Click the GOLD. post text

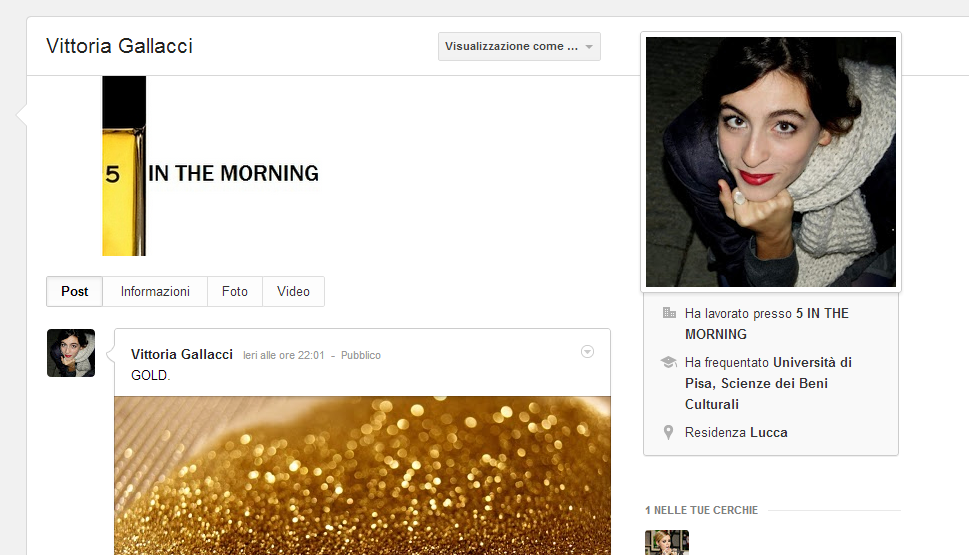150,375
